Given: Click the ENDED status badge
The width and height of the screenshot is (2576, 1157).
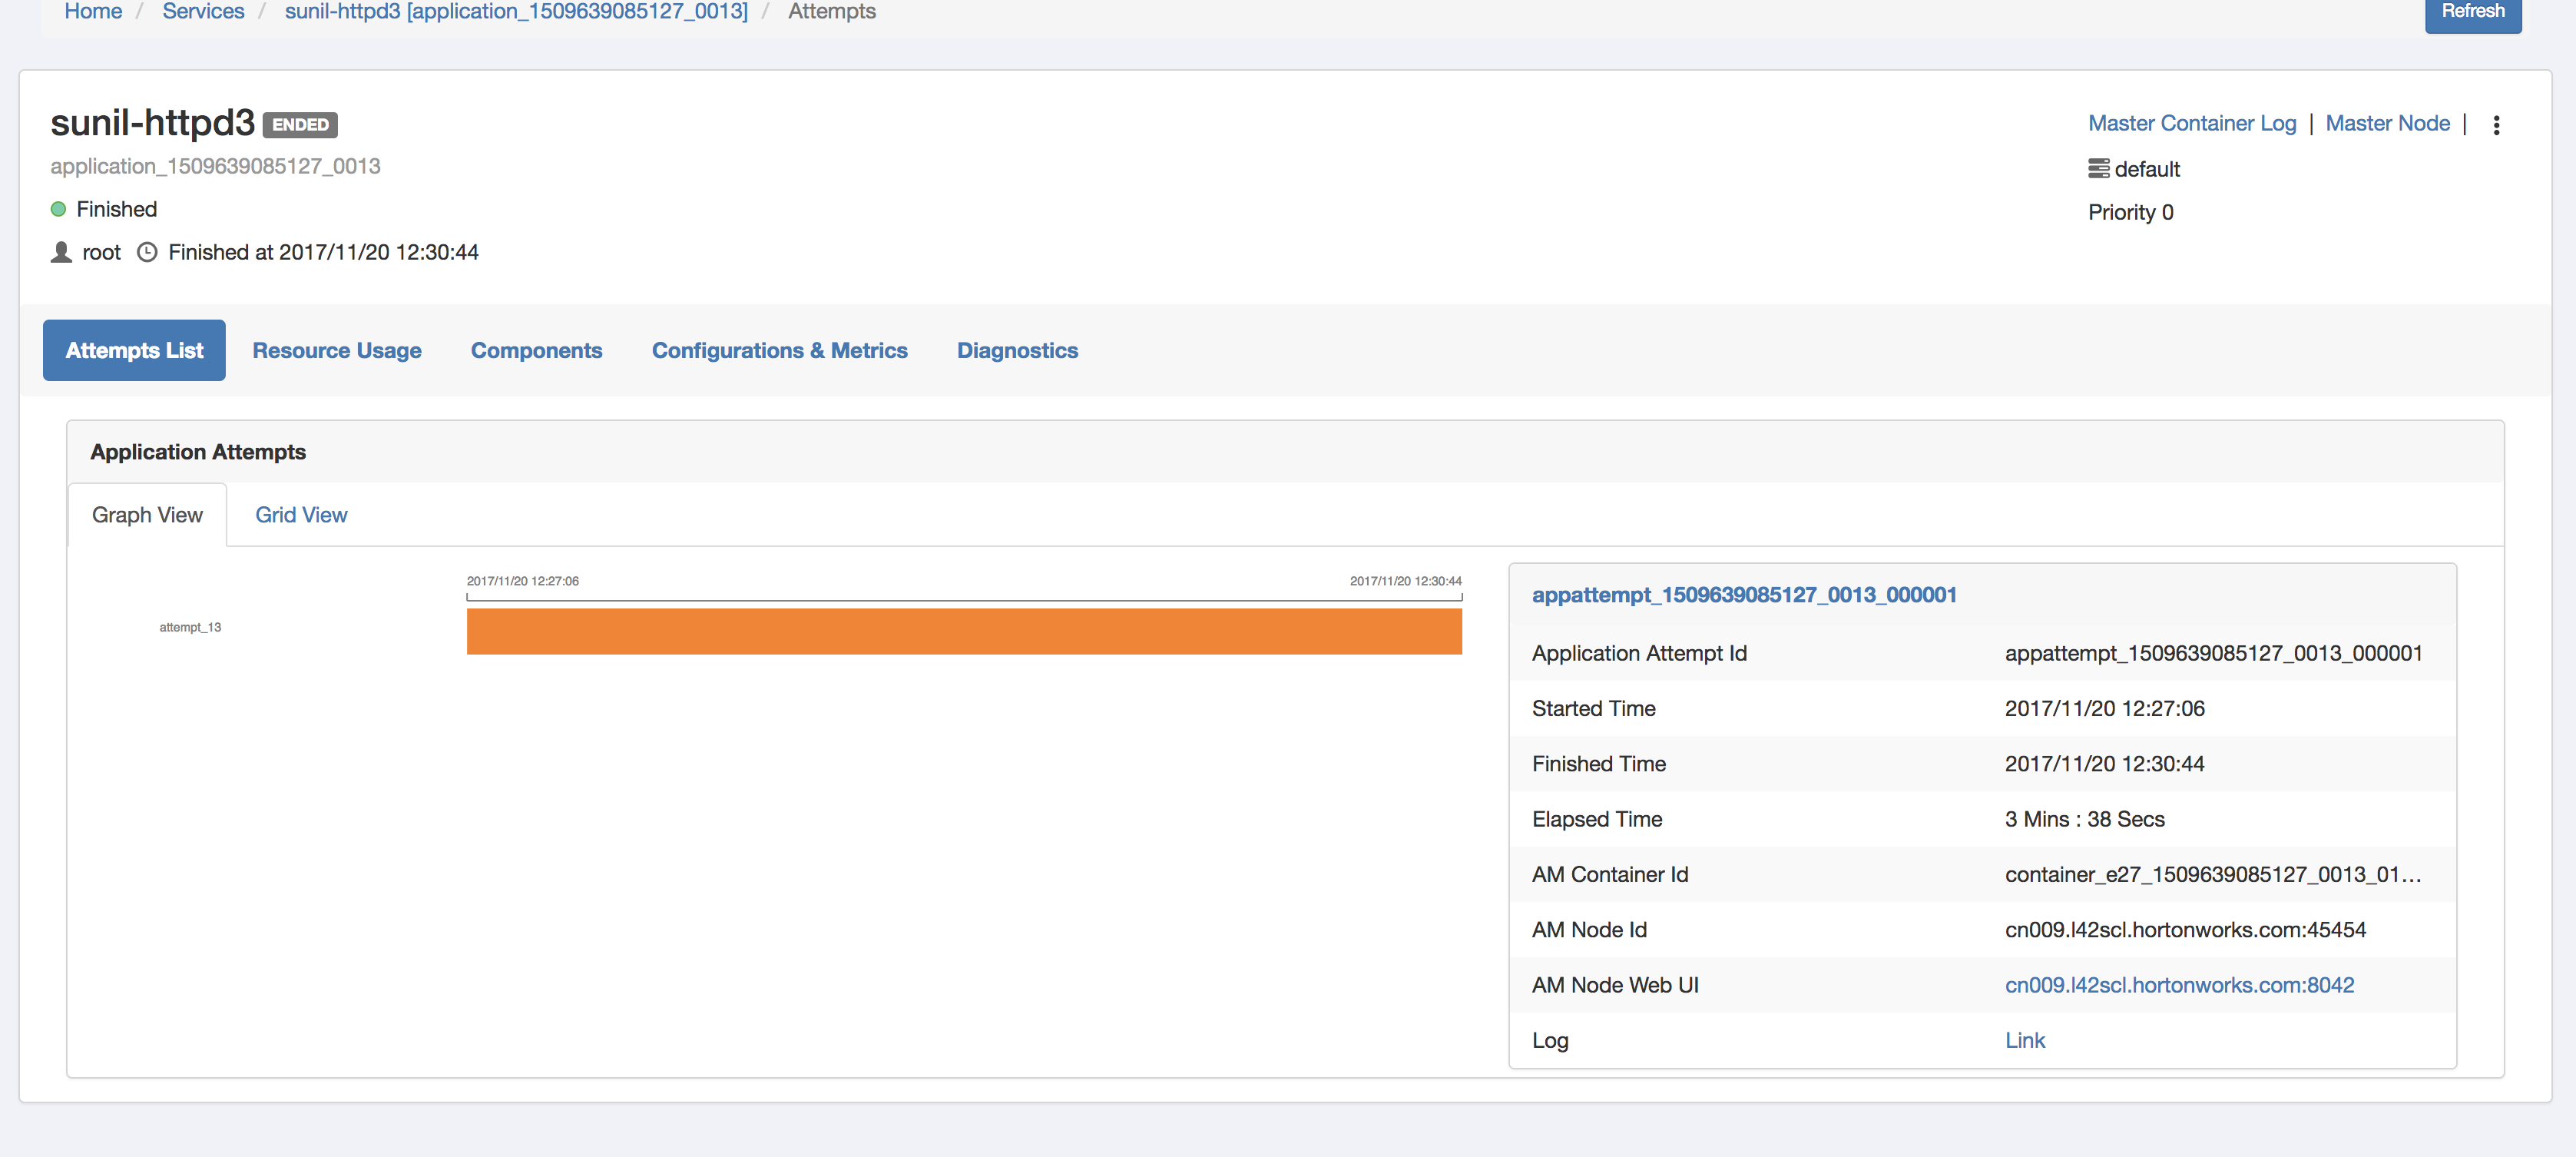Looking at the screenshot, I should (300, 125).
